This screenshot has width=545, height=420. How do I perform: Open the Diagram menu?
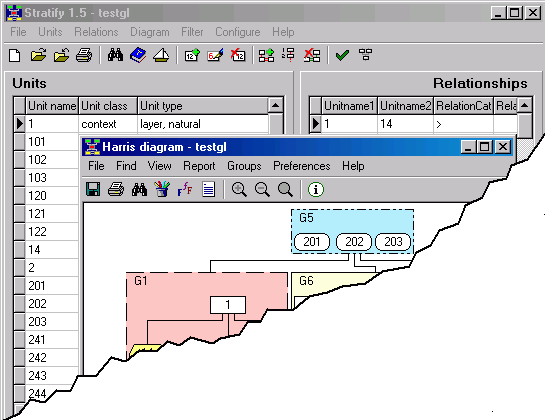[150, 32]
